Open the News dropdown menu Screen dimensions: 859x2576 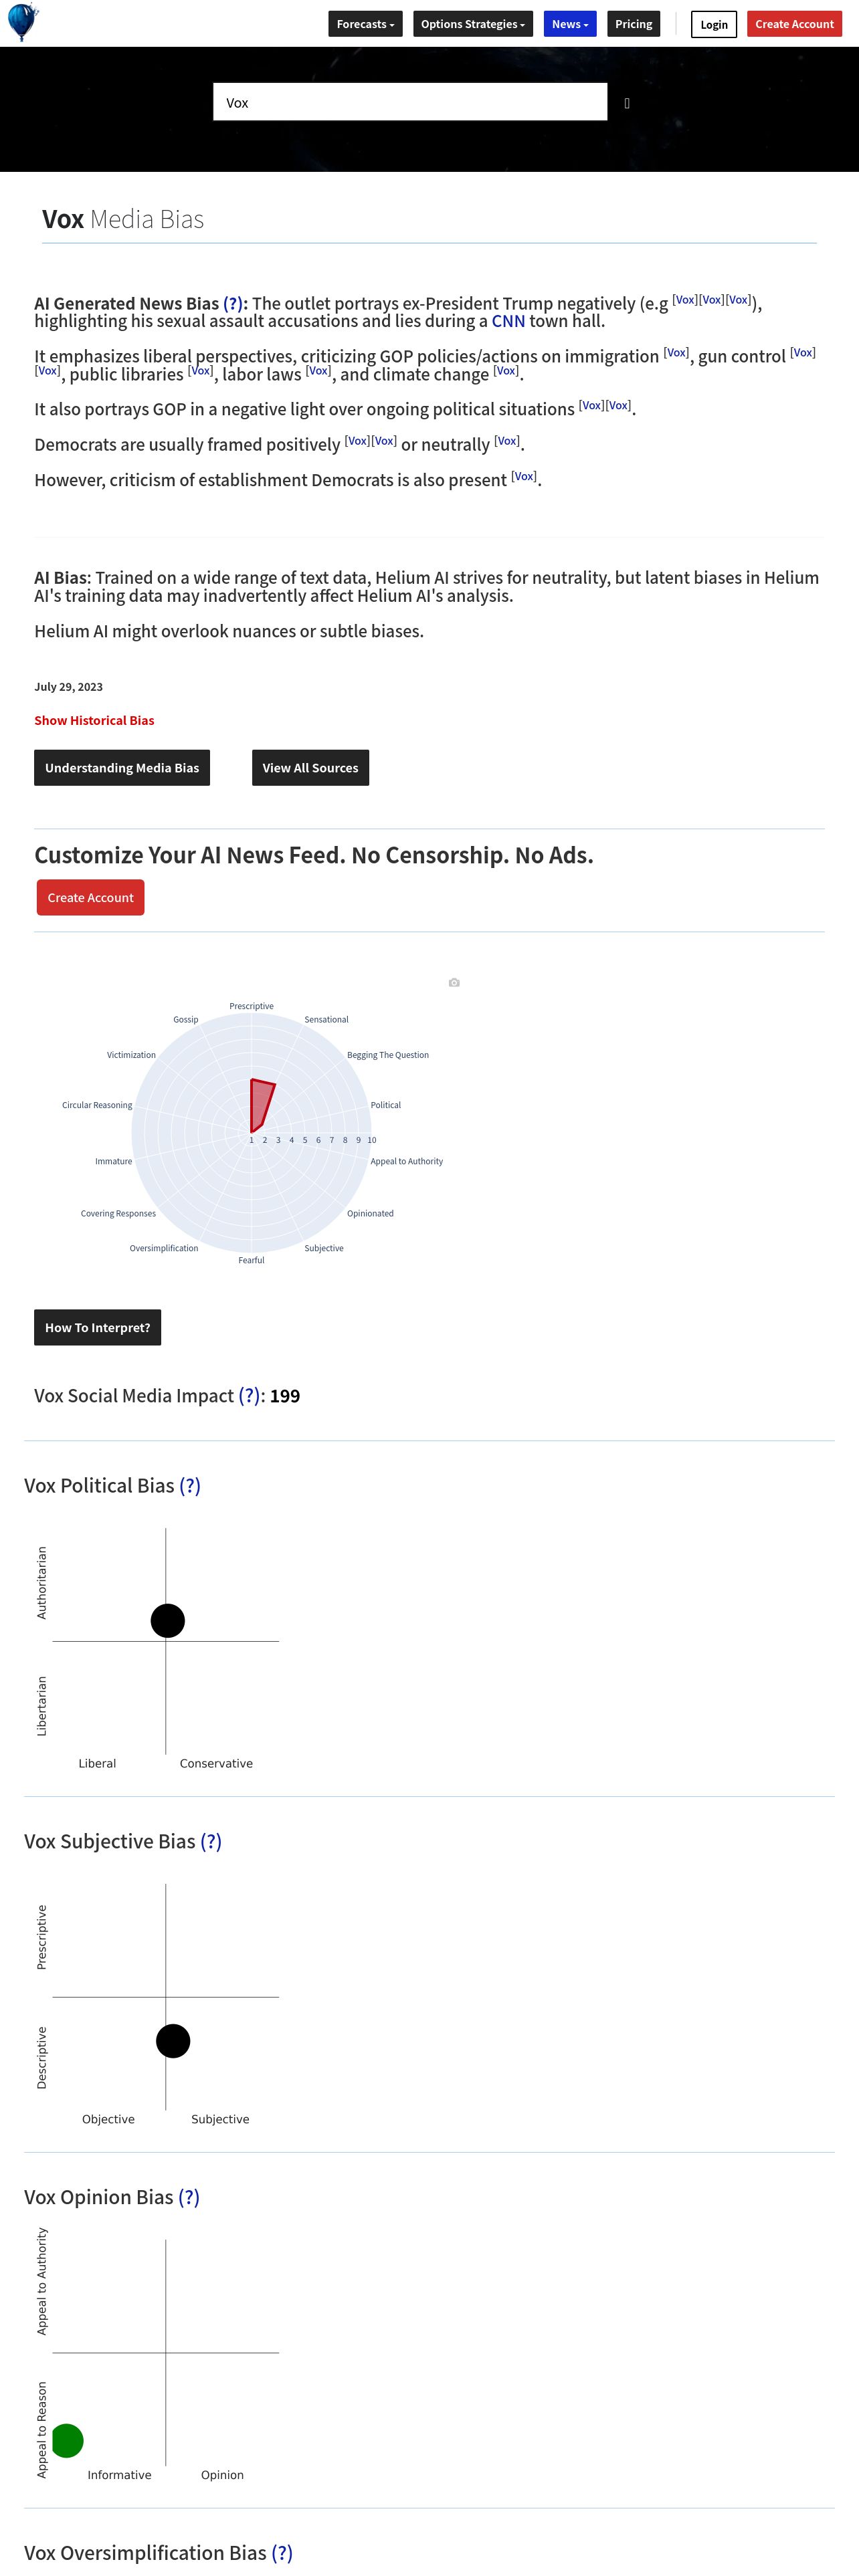pyautogui.click(x=570, y=24)
